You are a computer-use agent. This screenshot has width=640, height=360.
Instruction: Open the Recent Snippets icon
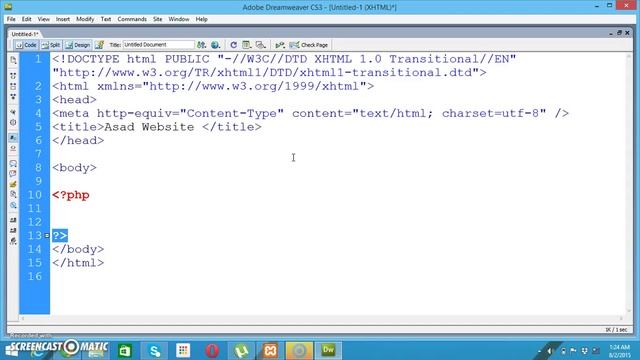tap(13, 195)
